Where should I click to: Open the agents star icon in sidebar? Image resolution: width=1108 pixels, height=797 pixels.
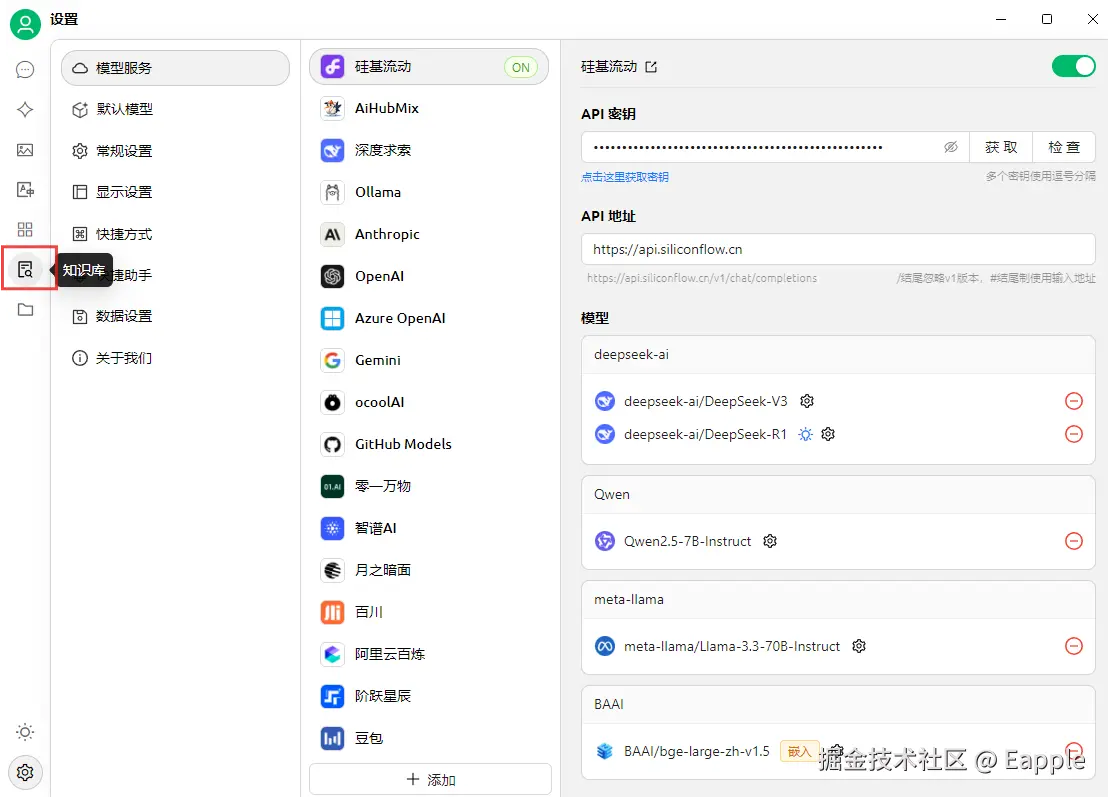(x=25, y=110)
